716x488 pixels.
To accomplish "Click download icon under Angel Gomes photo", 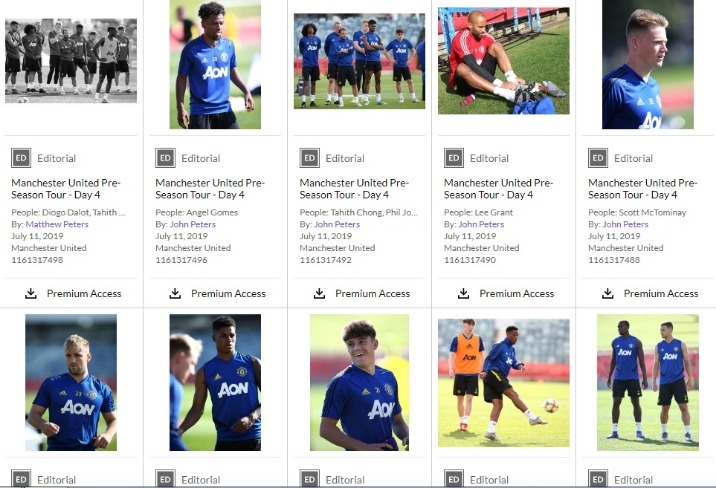I will coord(175,294).
